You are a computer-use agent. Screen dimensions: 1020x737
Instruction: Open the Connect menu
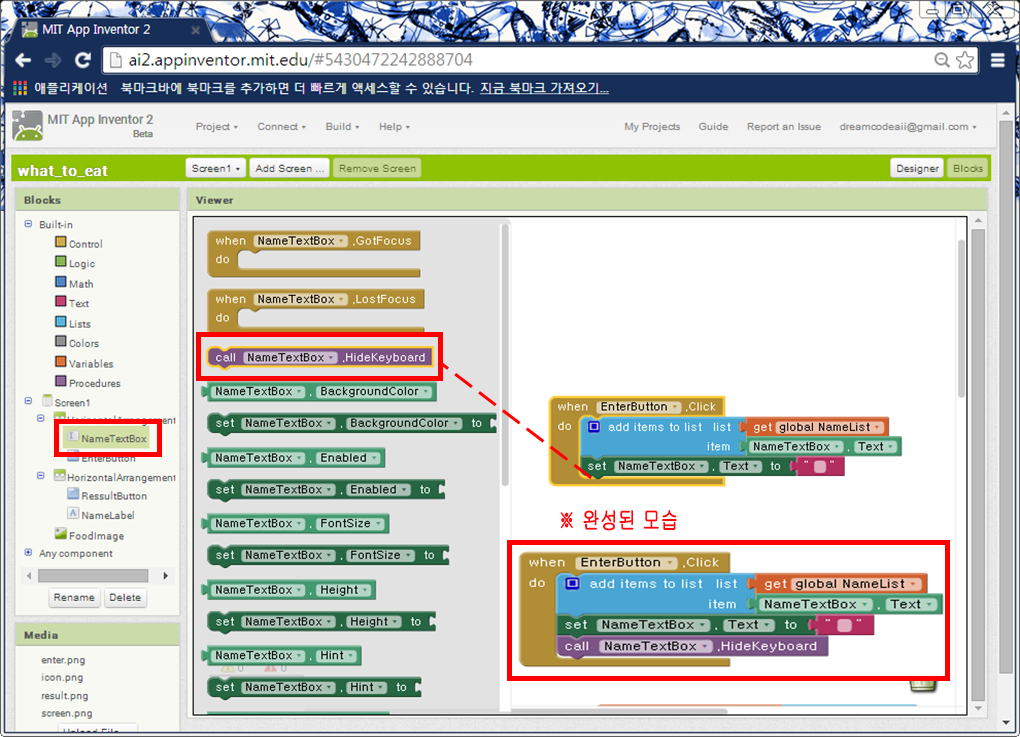coord(281,127)
